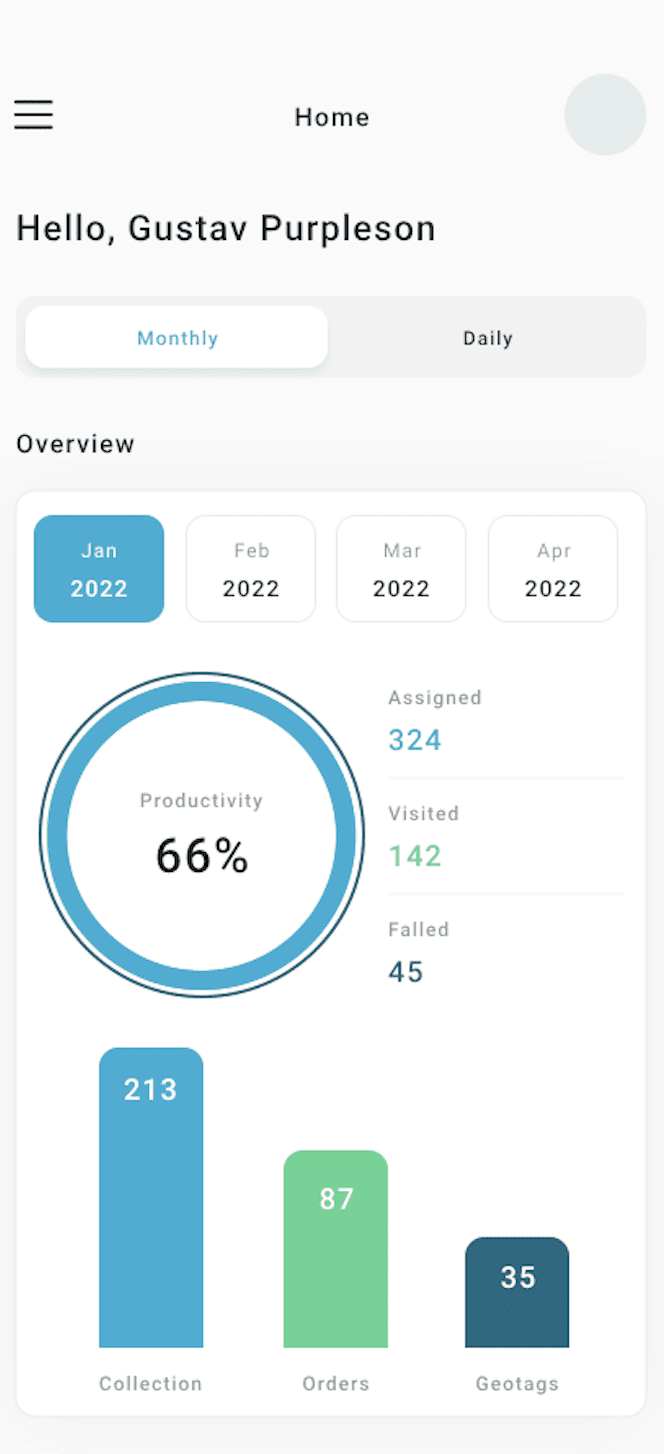Image resolution: width=664 pixels, height=1454 pixels.
Task: Select the Mar 2022 month tab
Action: [x=401, y=569]
